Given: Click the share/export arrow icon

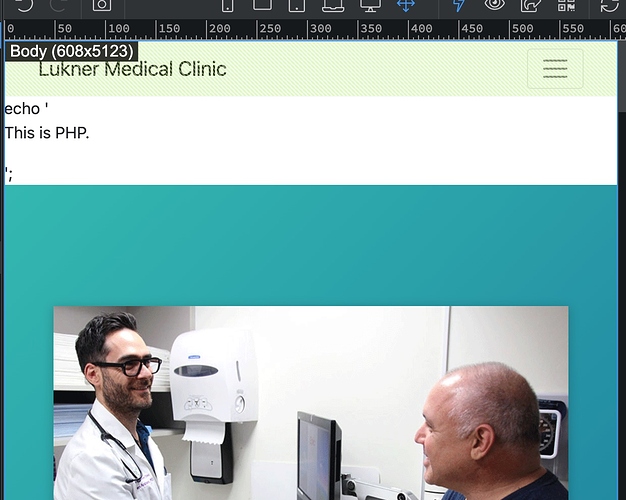Looking at the screenshot, I should click(x=531, y=5).
